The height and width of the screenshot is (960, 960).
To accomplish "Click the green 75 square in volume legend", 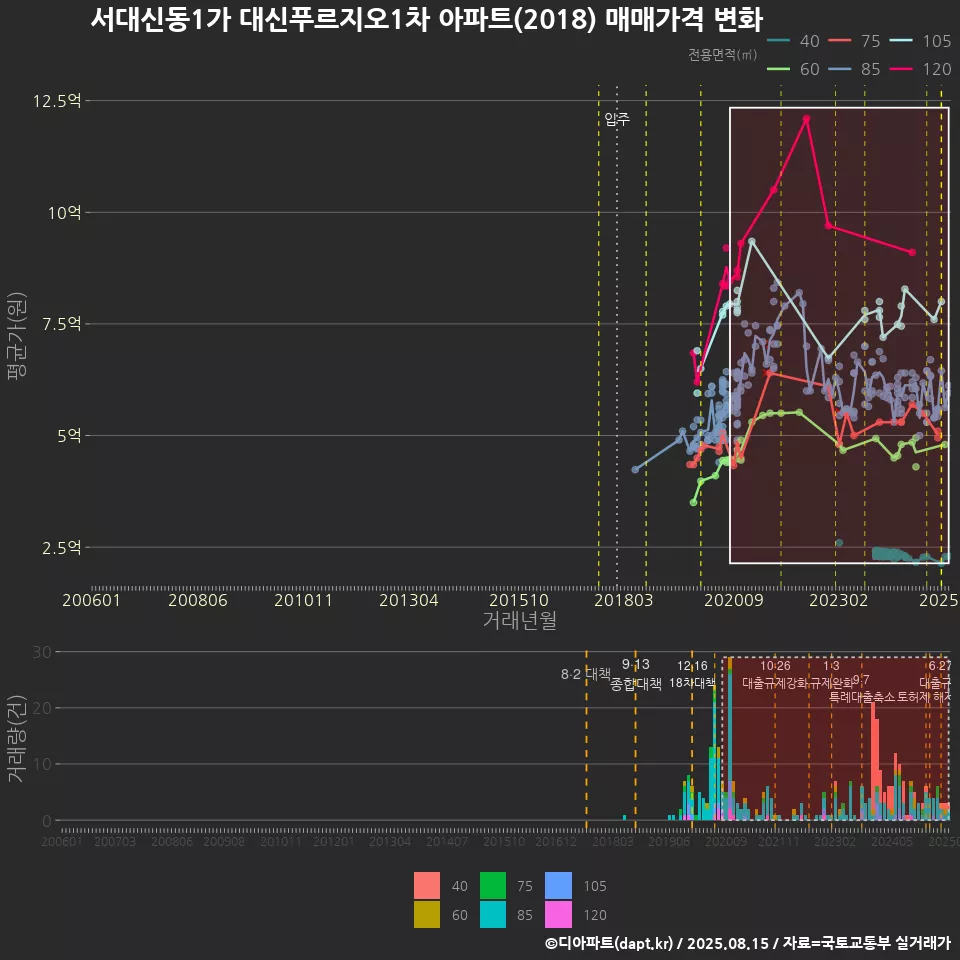I will [x=493, y=885].
